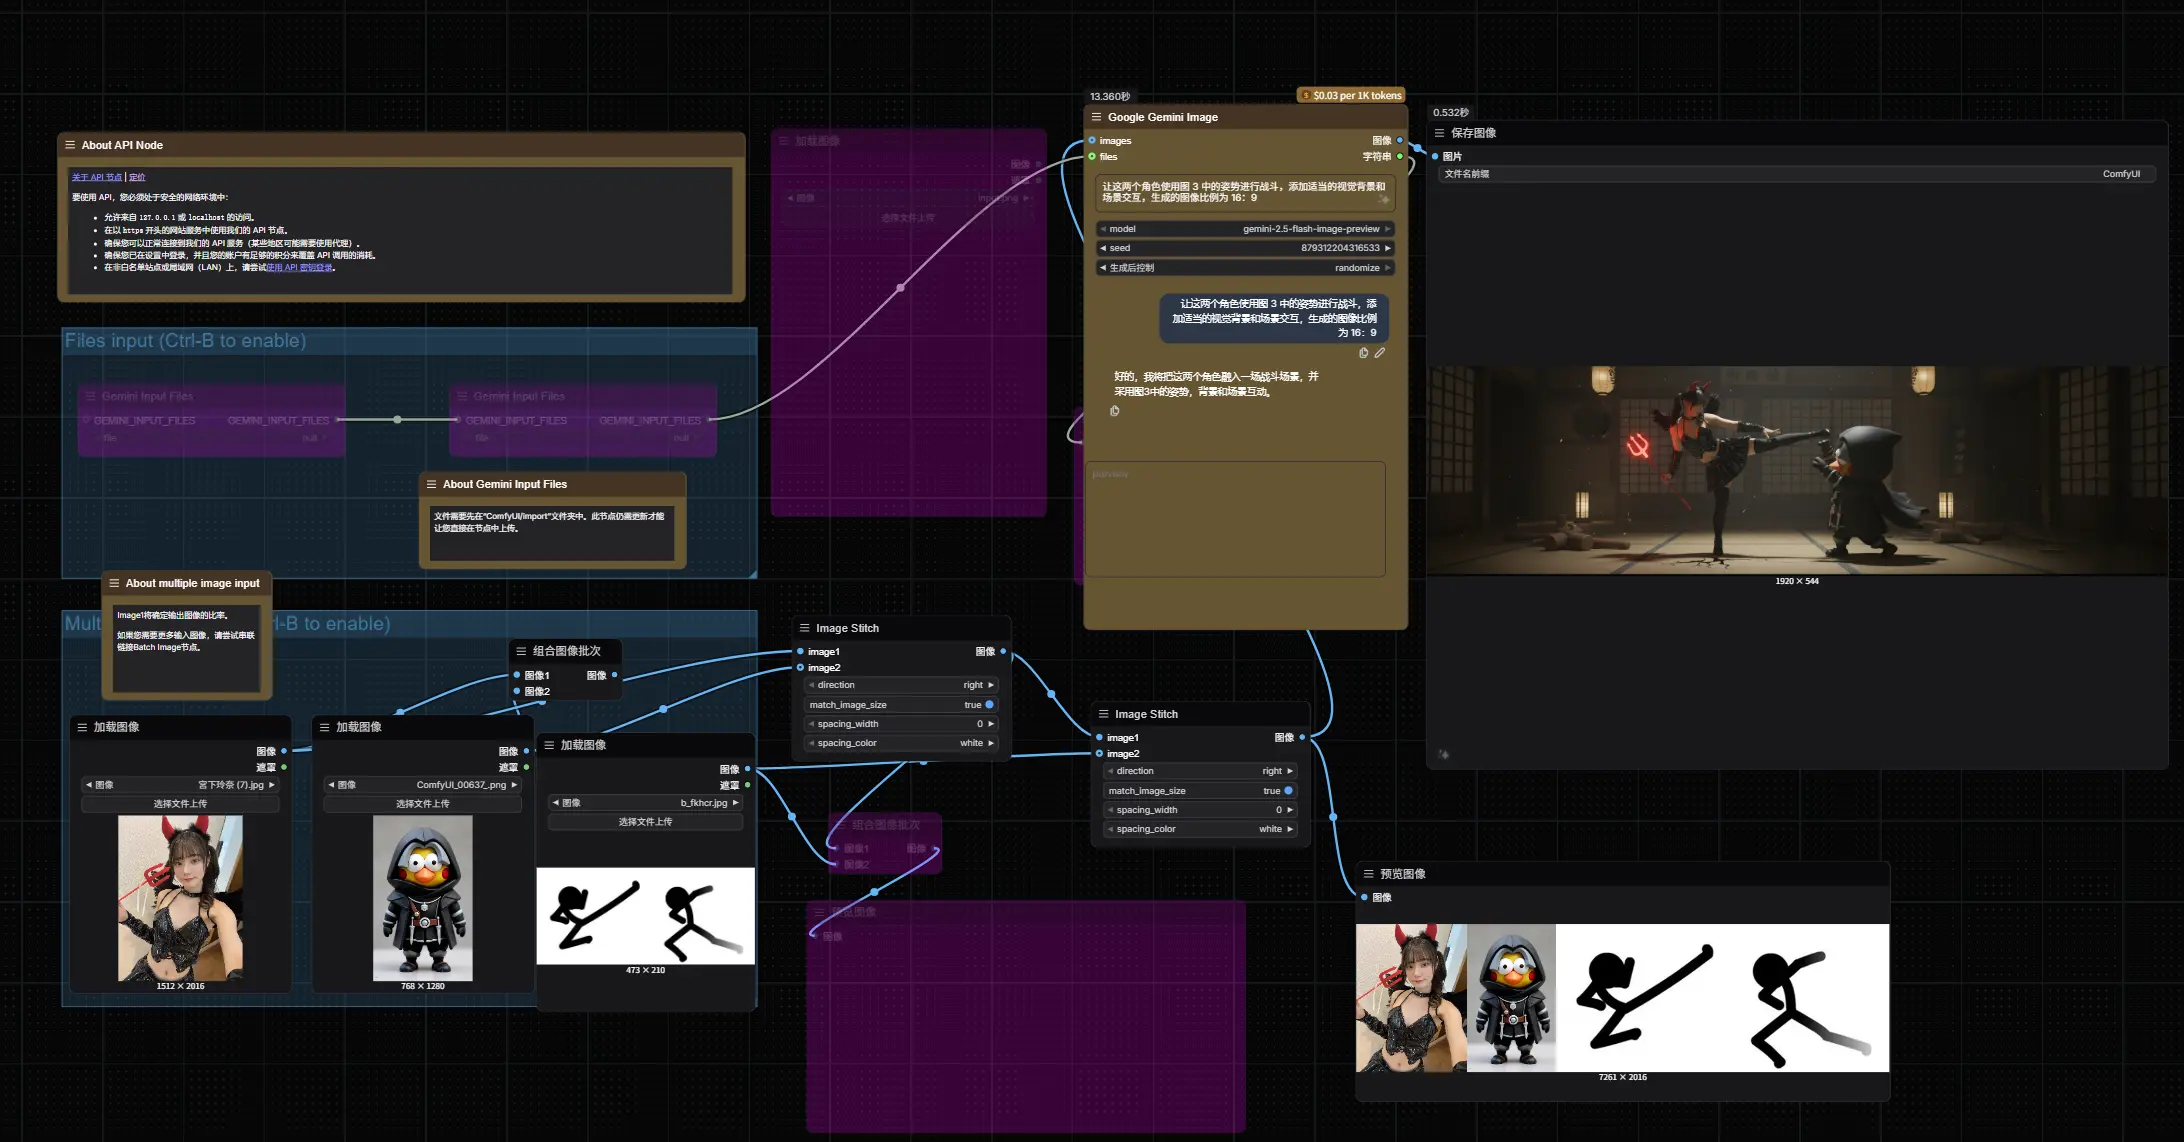Open the 预览图像 node hamburger menu icon
Image resolution: width=2184 pixels, height=1142 pixels.
tap(1368, 874)
